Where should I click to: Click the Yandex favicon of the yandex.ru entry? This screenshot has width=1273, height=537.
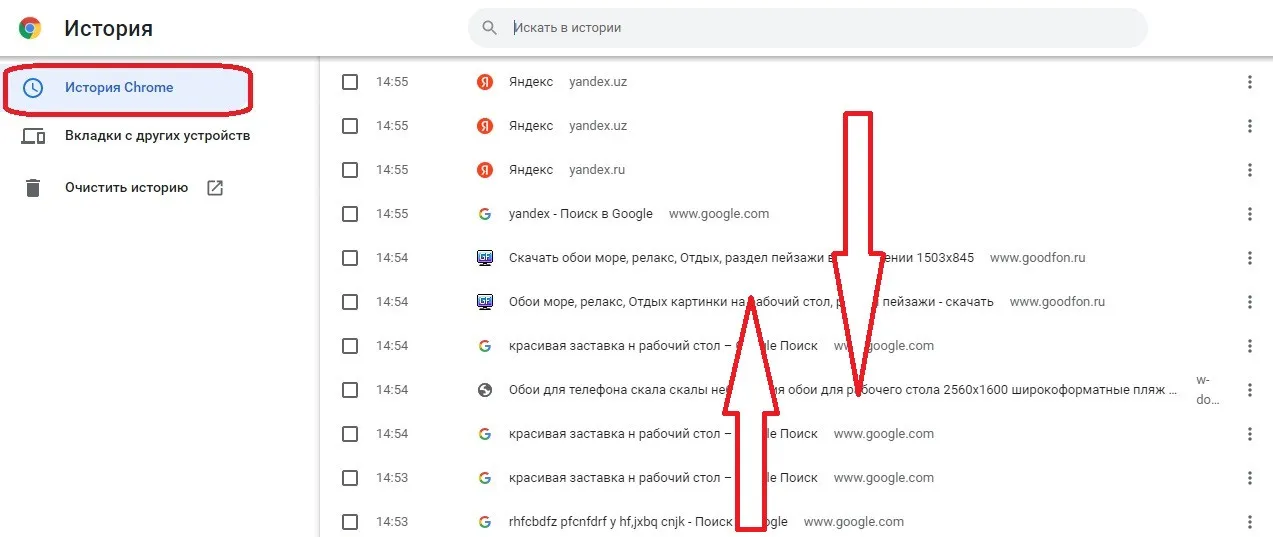pyautogui.click(x=485, y=170)
